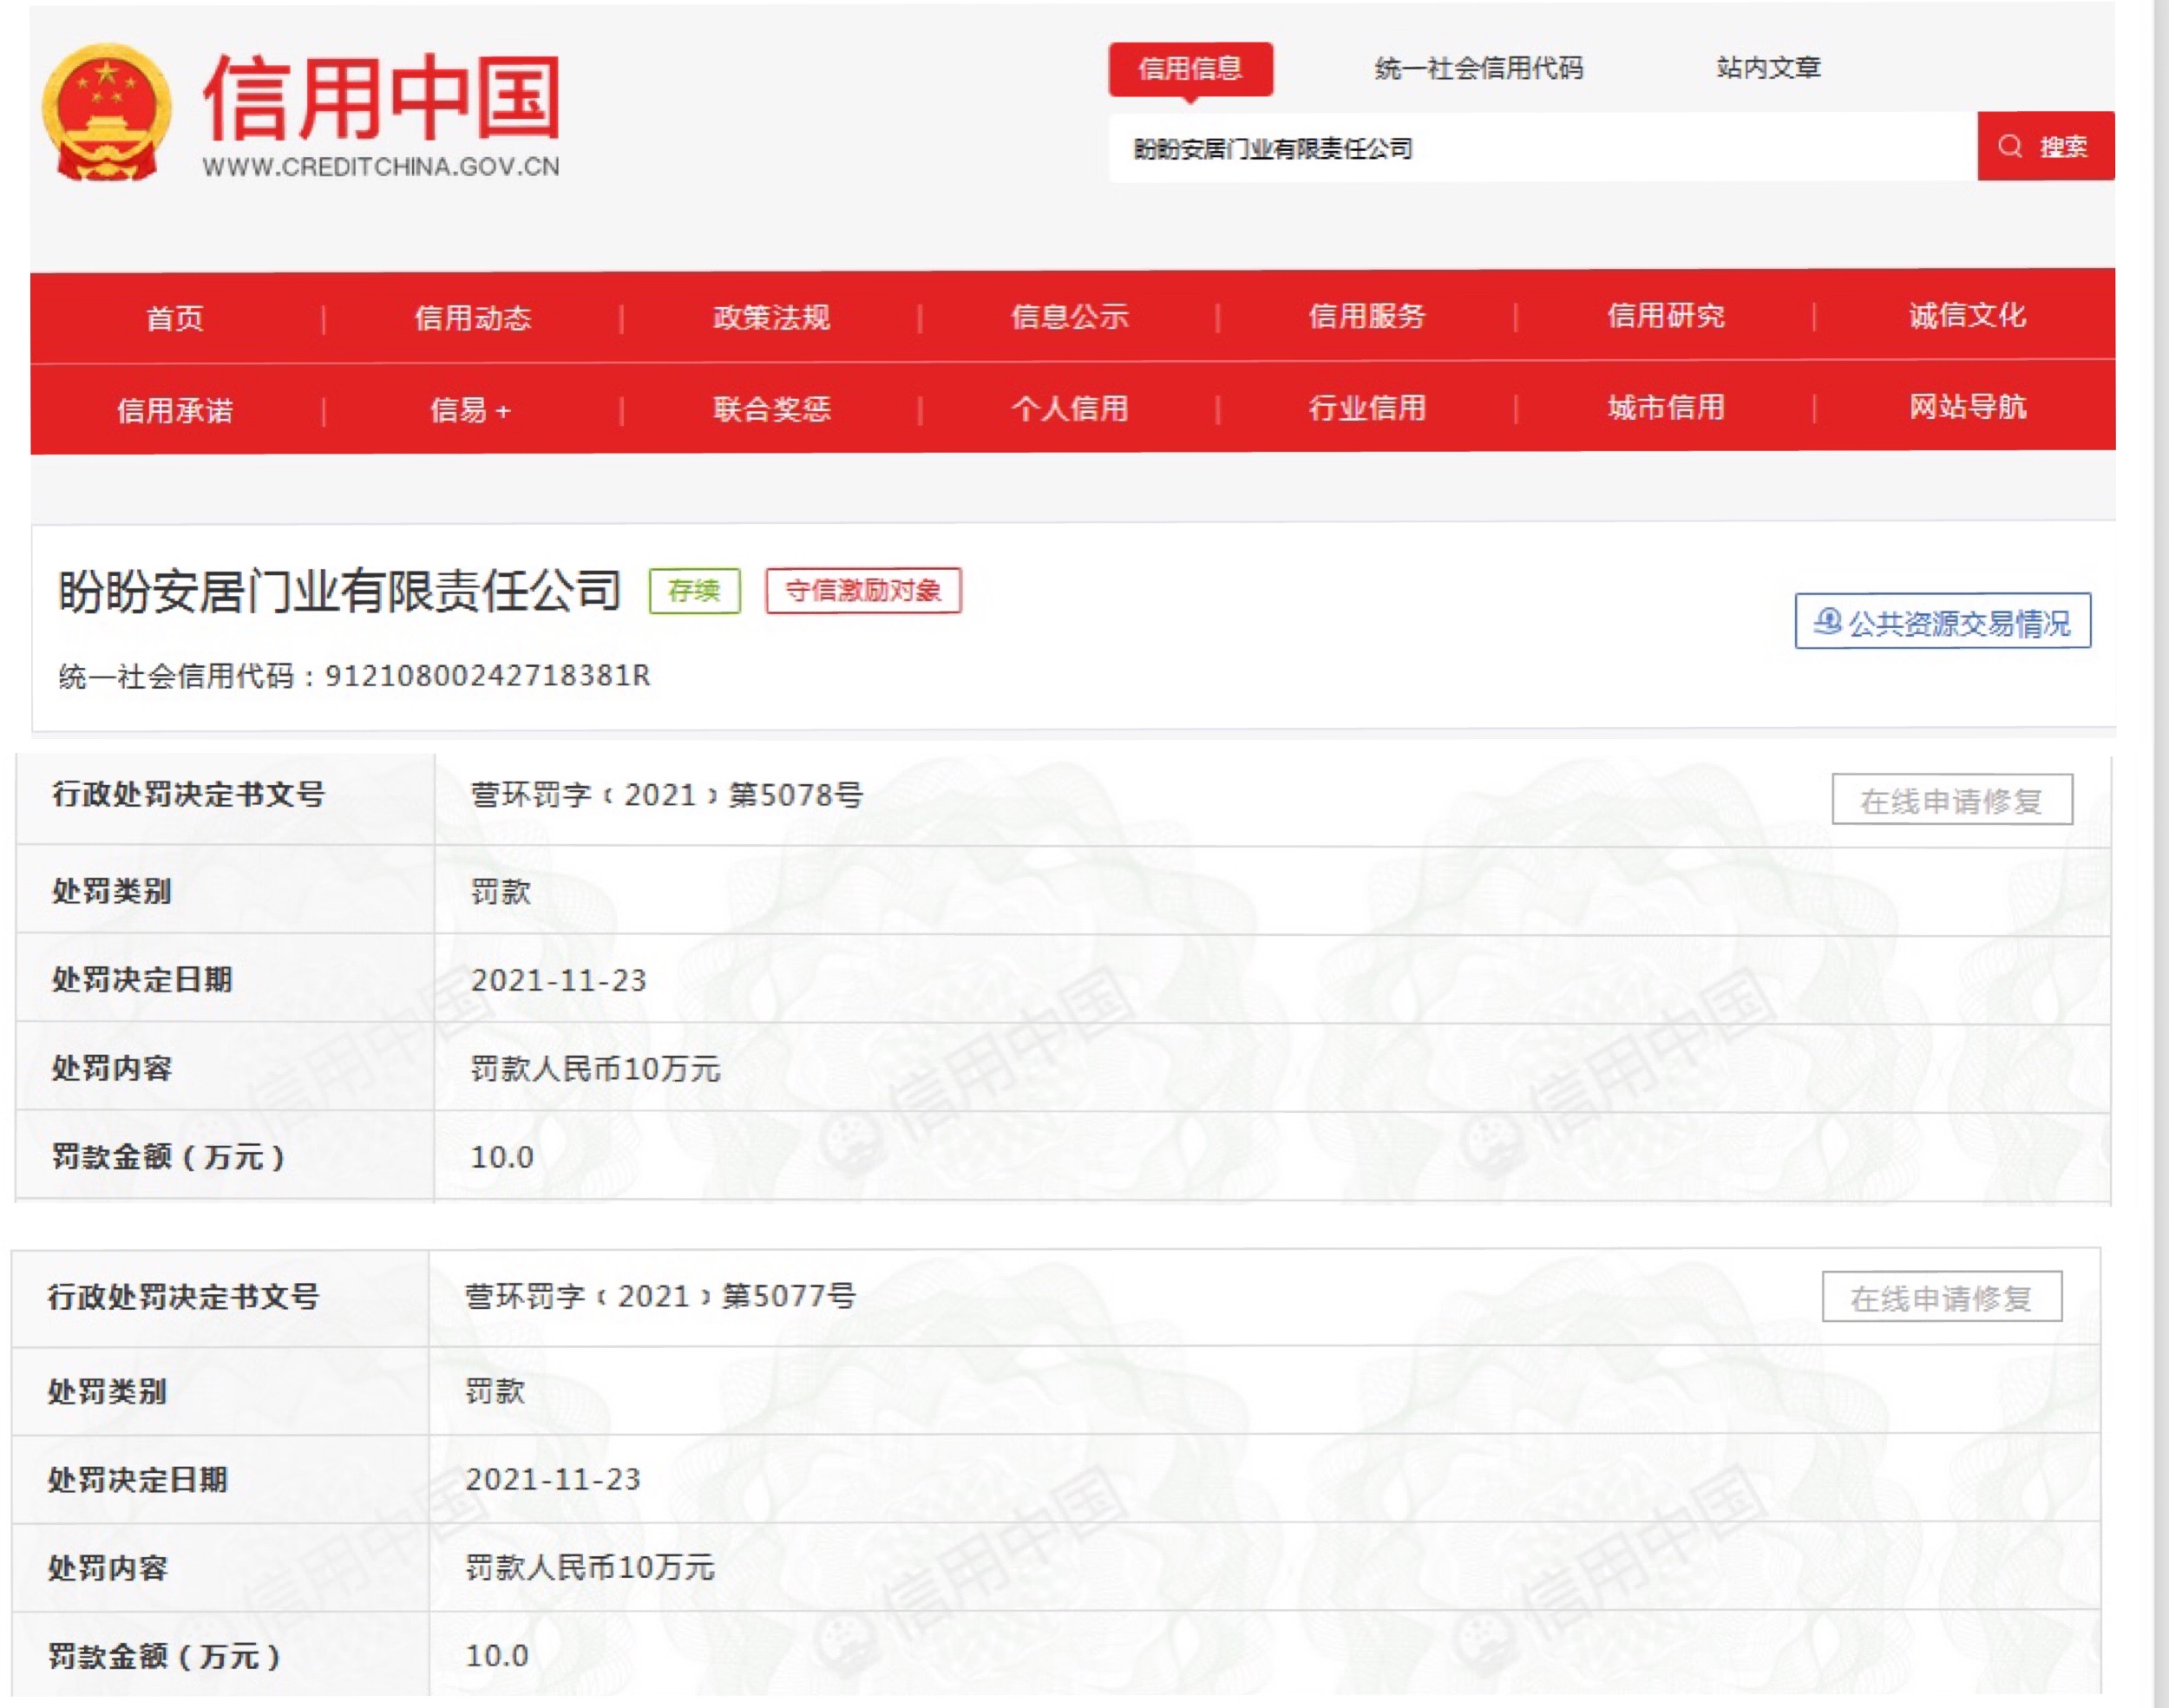Click amount 10.0 in the 第5077号 record
The height and width of the screenshot is (1708, 2169).
[497, 1656]
